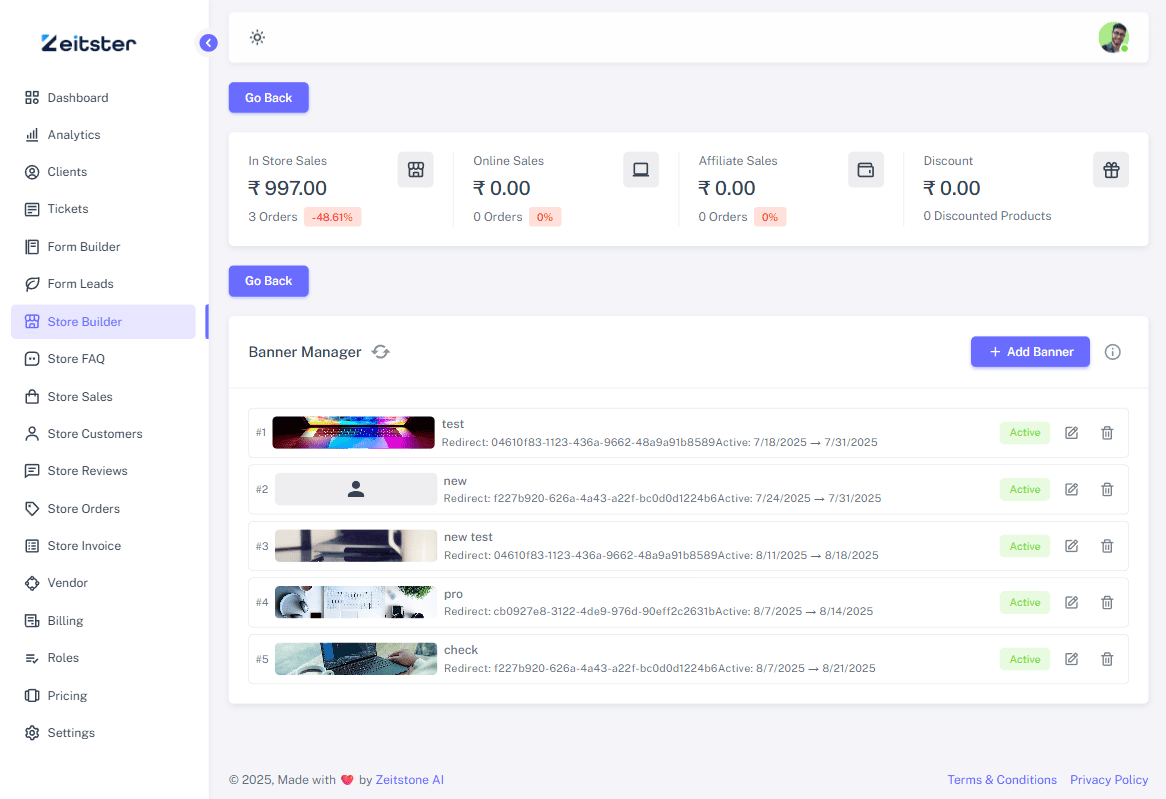Click the 'new' banner placeholder thumbnail
The height and width of the screenshot is (799, 1166).
356,490
